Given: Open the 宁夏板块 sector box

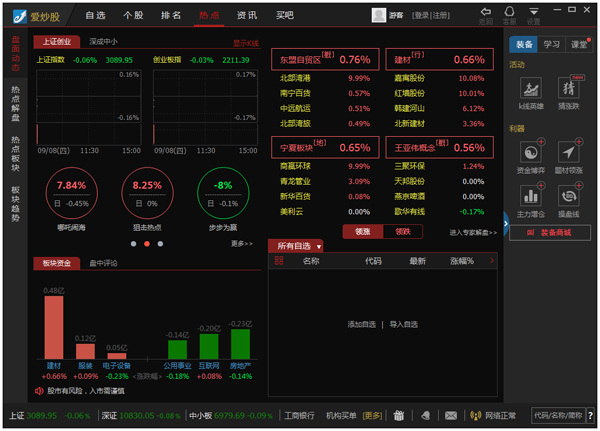Looking at the screenshot, I should pyautogui.click(x=325, y=147).
